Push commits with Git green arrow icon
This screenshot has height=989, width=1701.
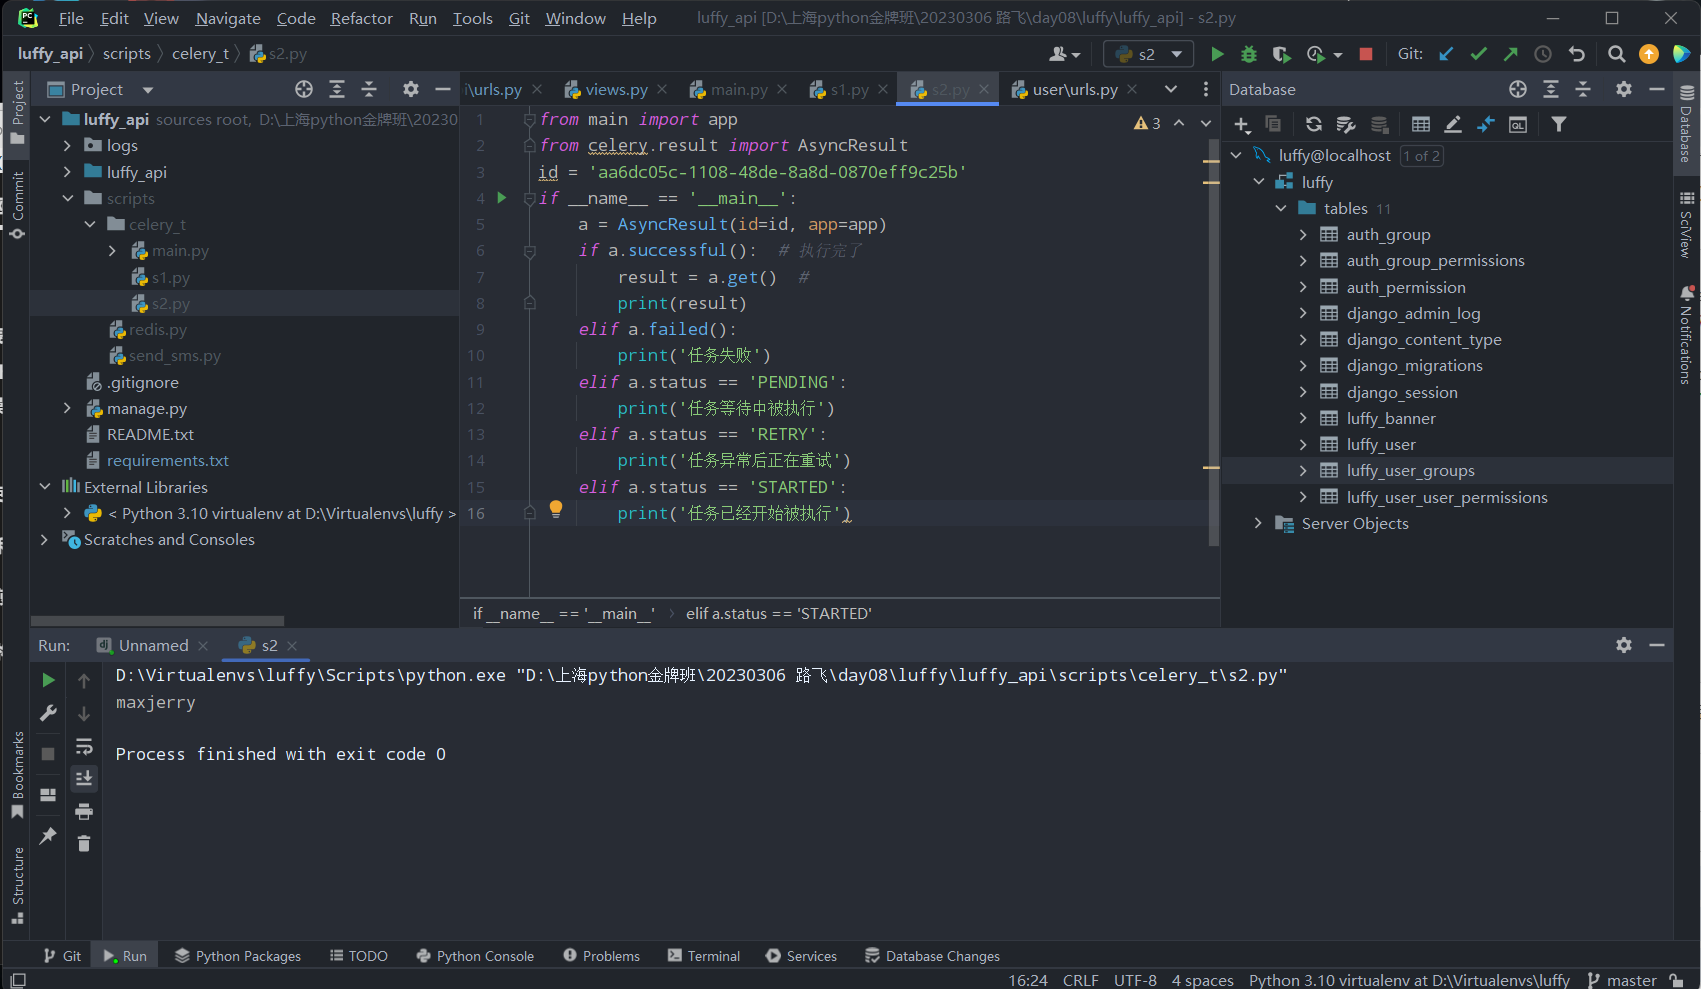click(x=1510, y=54)
